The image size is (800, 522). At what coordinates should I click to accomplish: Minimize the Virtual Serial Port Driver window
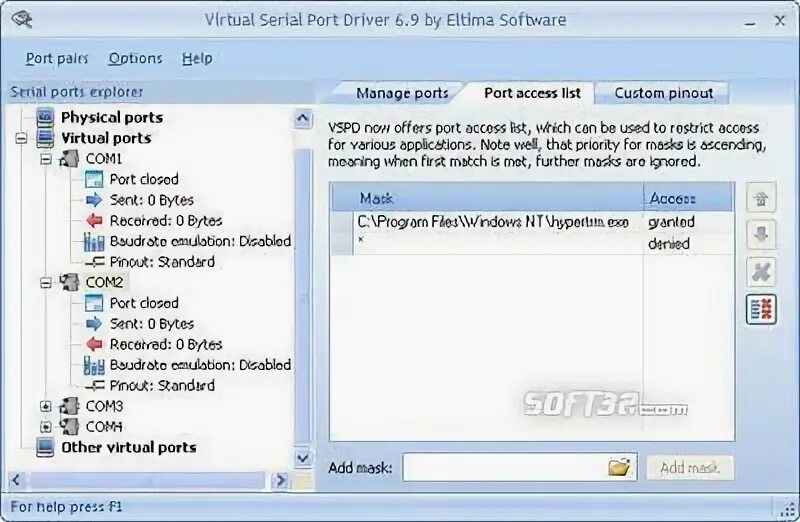coord(749,21)
